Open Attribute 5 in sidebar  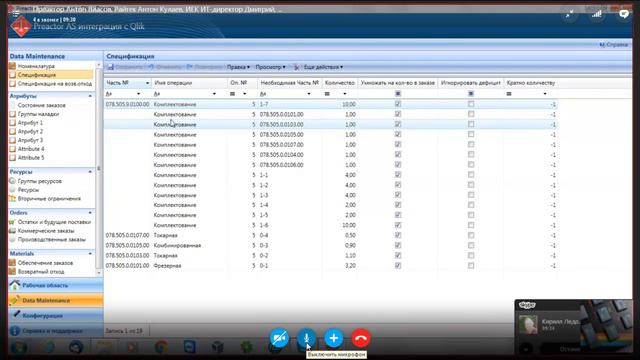coord(31,158)
